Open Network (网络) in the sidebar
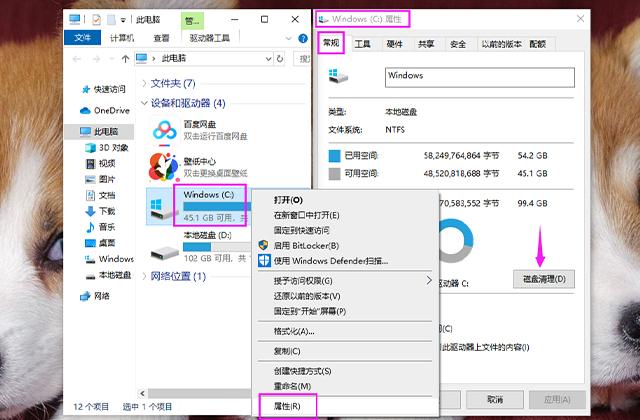The height and width of the screenshot is (420, 640). click(95, 296)
